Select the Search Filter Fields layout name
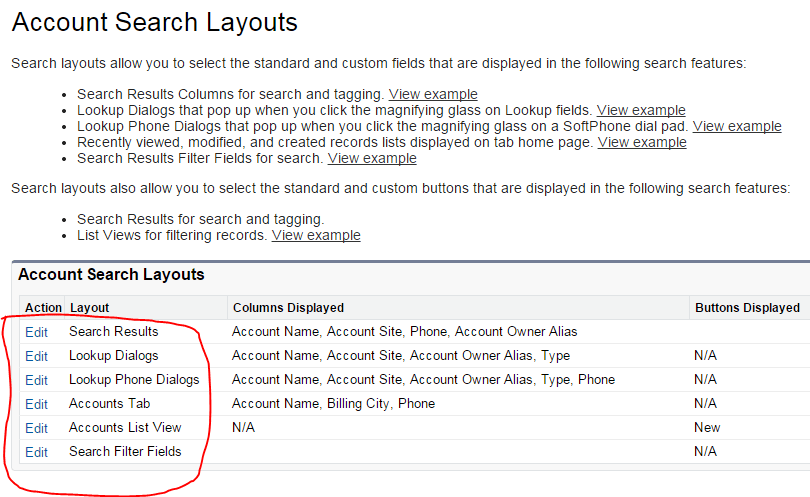The height and width of the screenshot is (497, 810). point(125,452)
